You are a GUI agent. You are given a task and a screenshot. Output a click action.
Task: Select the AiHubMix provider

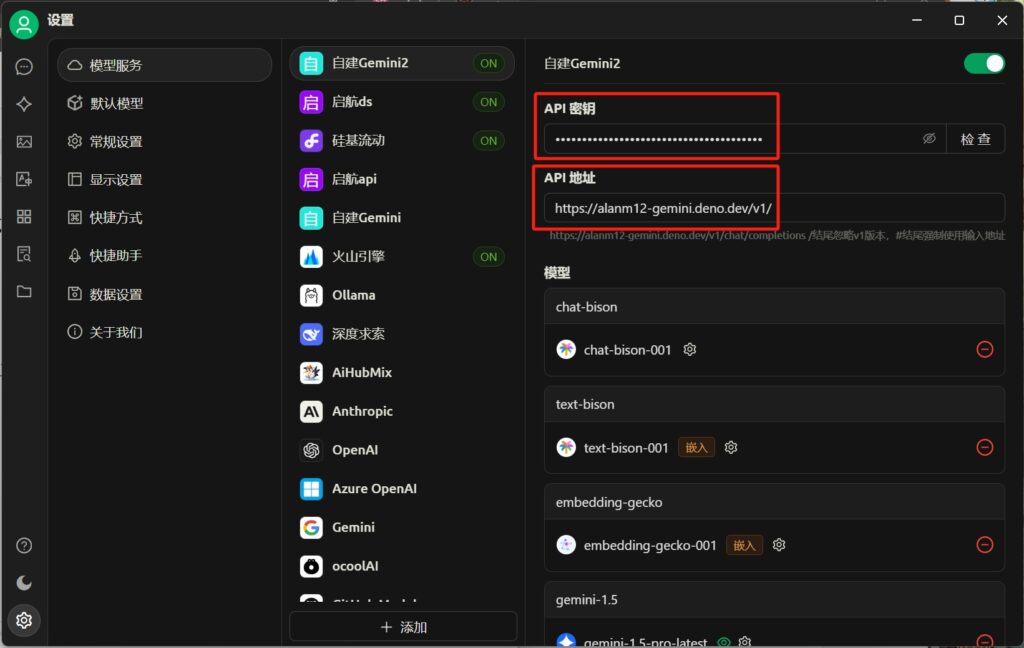pyautogui.click(x=402, y=372)
